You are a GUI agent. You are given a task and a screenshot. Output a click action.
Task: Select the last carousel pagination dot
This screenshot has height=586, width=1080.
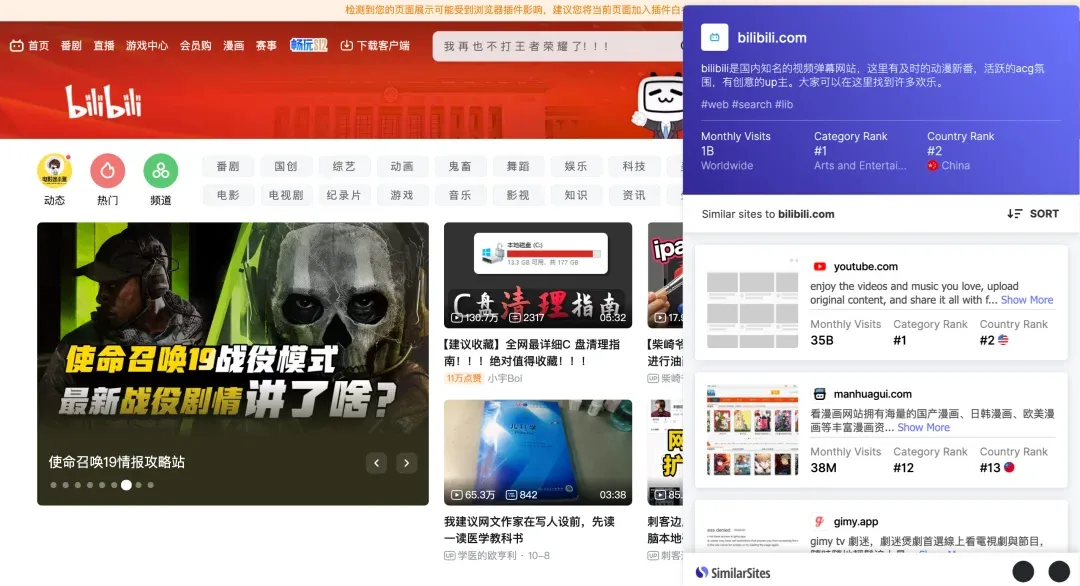click(x=150, y=485)
